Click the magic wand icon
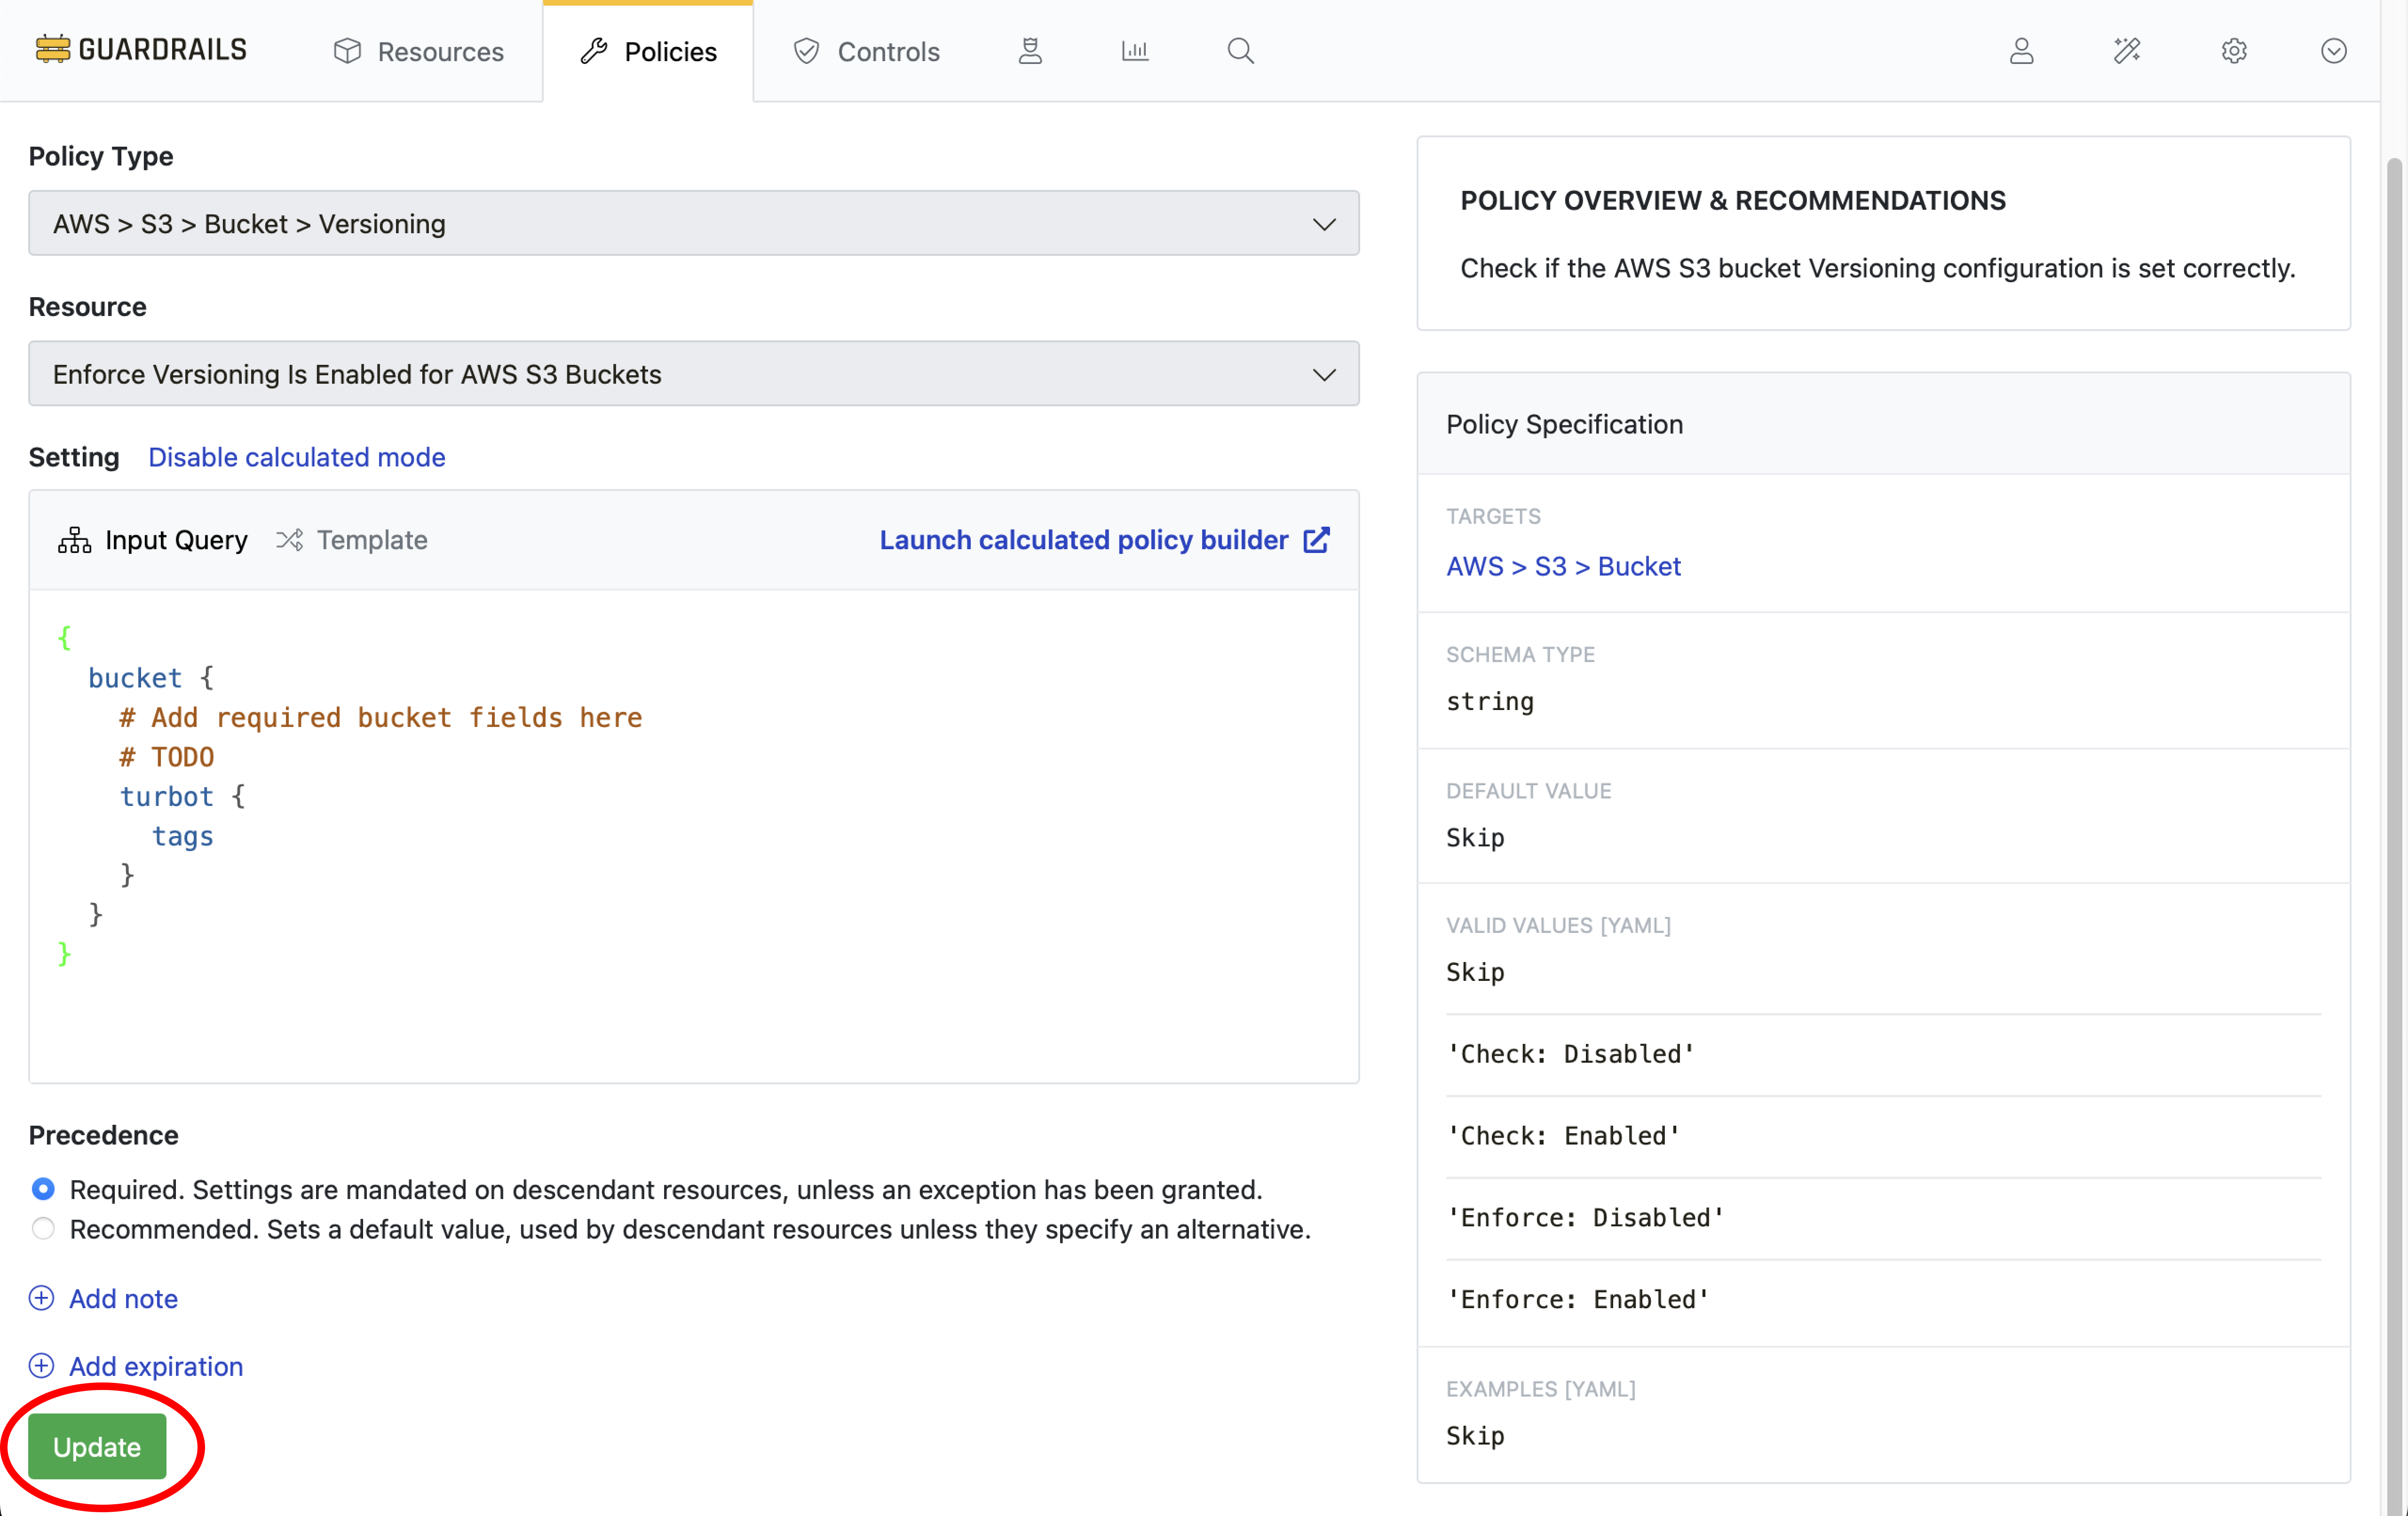Image resolution: width=2408 pixels, height=1516 pixels. [2127, 51]
